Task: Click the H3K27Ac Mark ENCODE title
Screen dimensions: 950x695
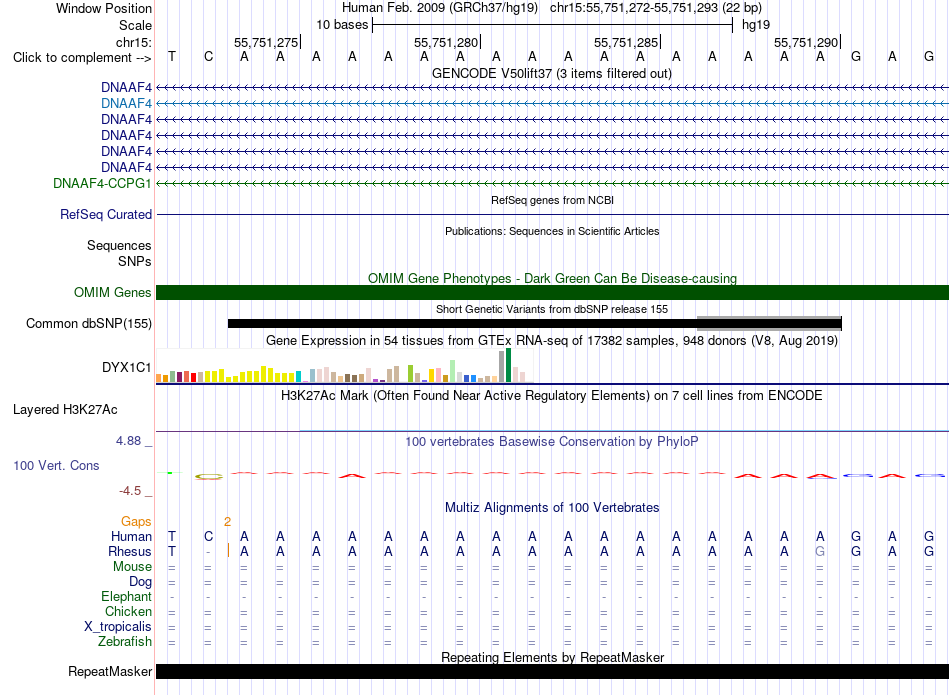Action: [552, 396]
